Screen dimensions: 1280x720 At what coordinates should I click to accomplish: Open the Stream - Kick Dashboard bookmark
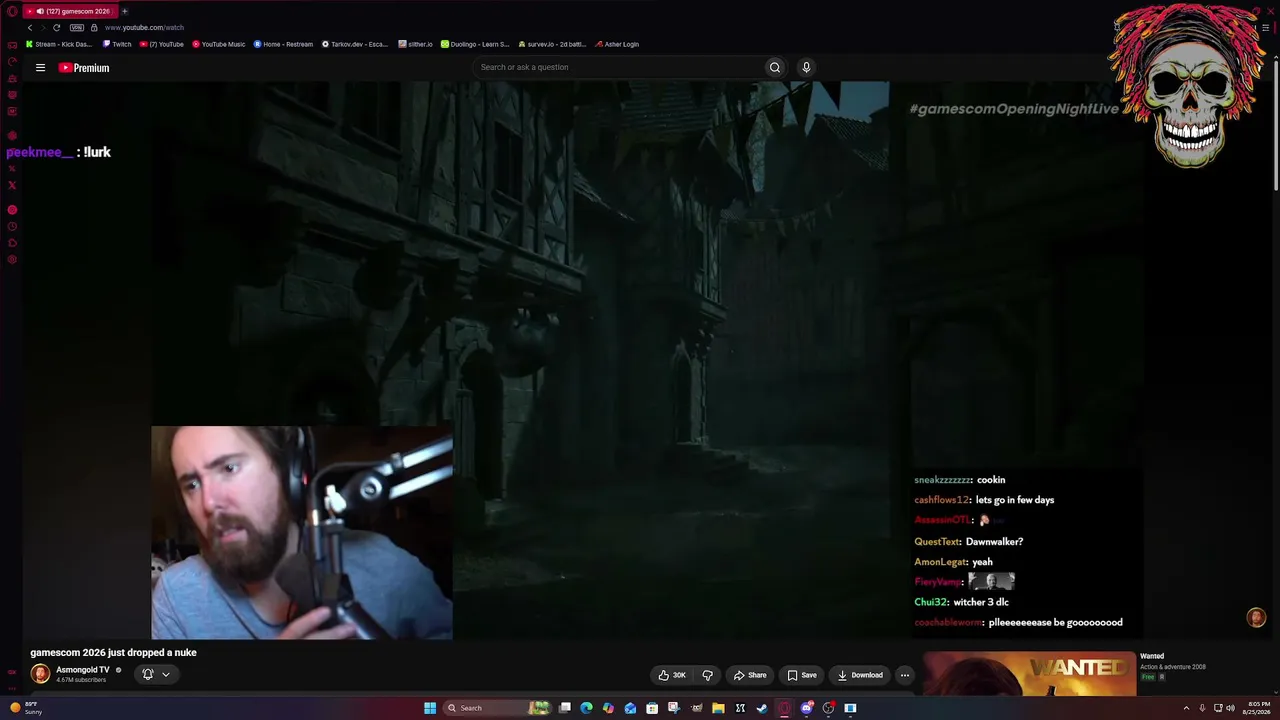pos(59,44)
